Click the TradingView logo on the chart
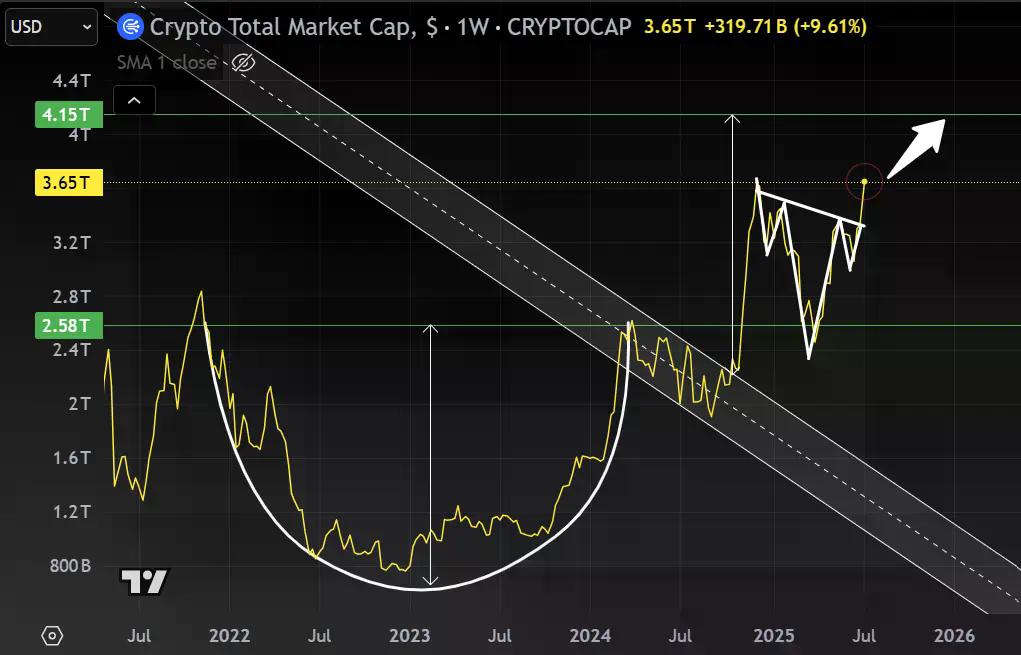Viewport: 1021px width, 655px height. (x=145, y=581)
